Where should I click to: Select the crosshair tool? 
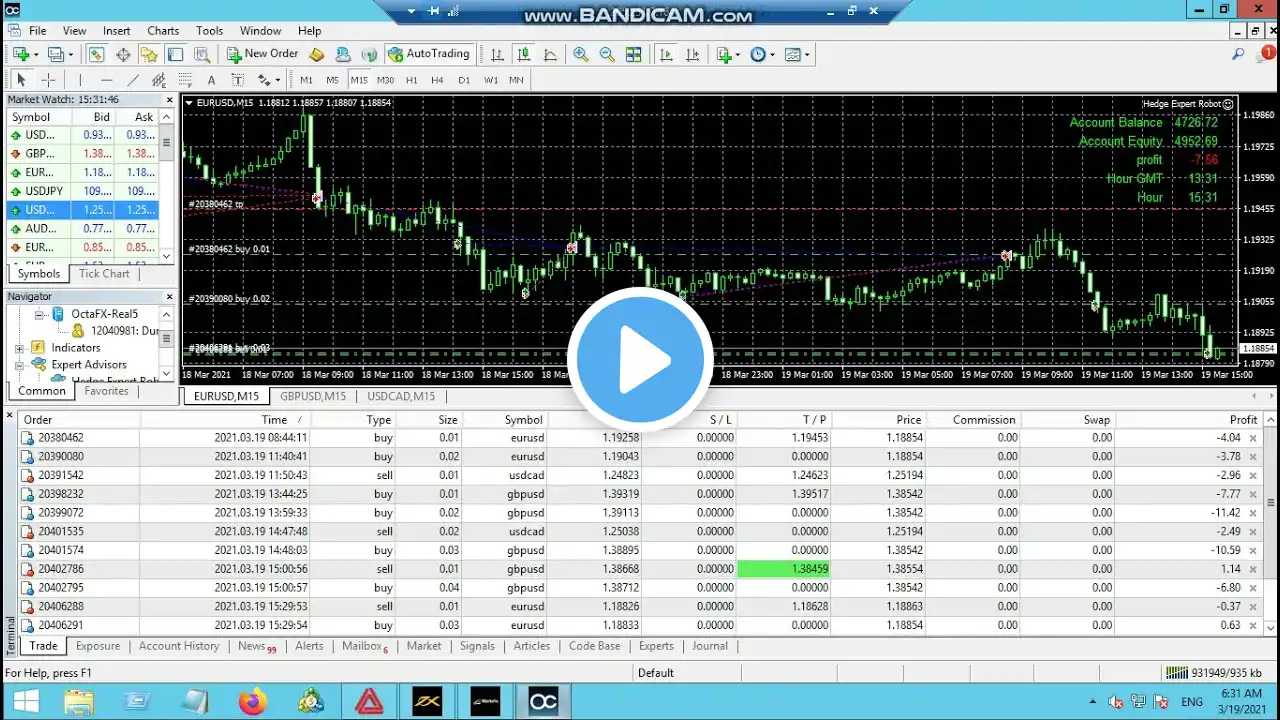click(47, 80)
